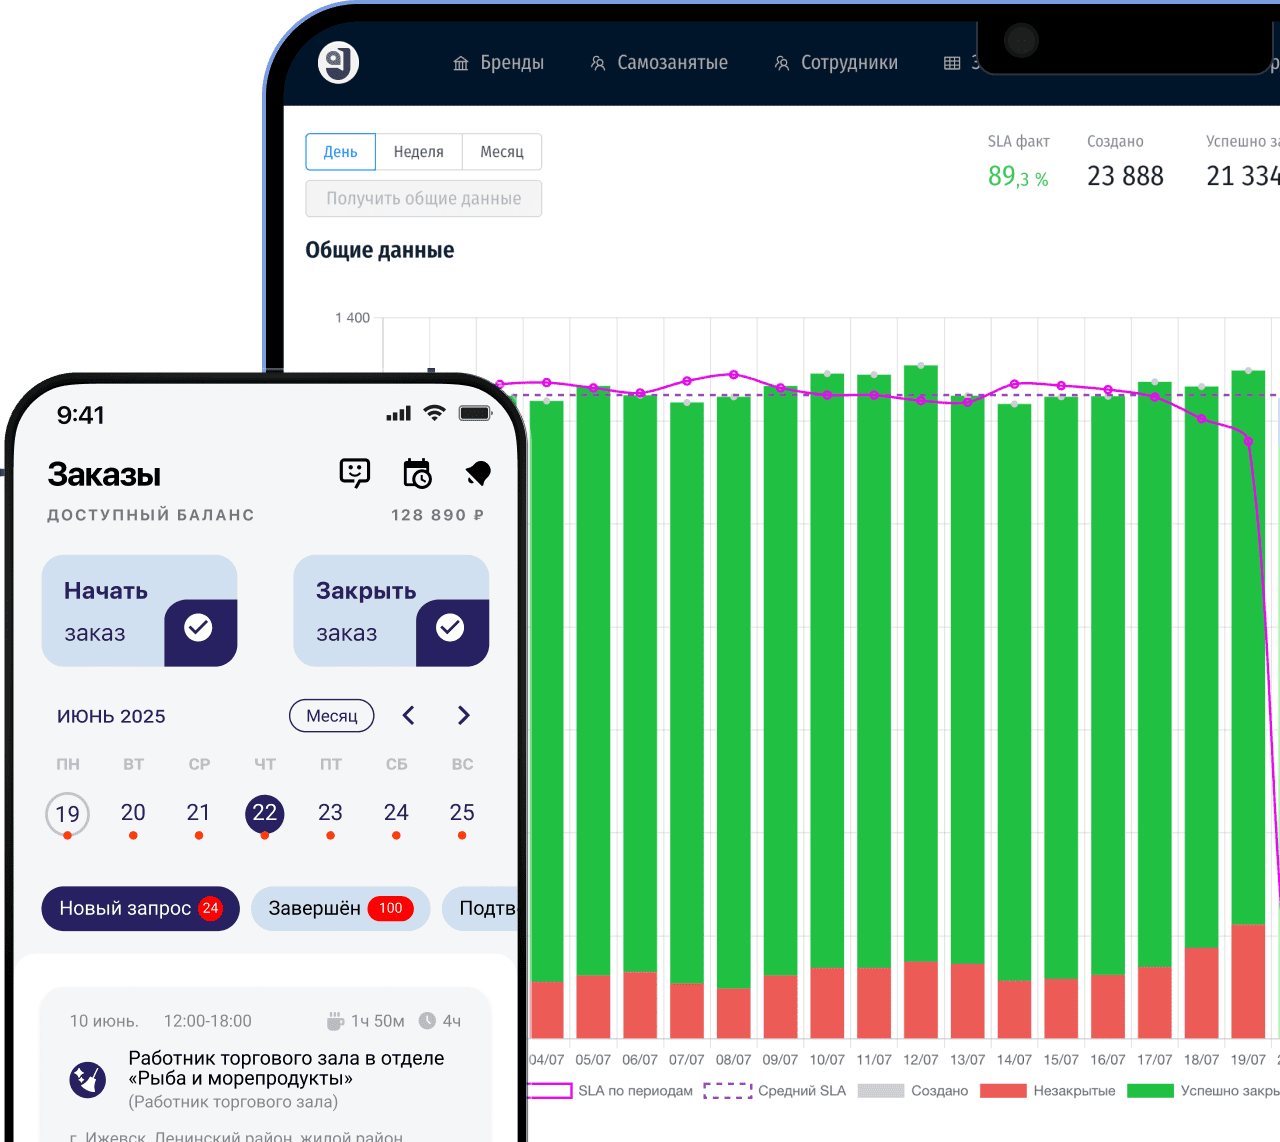Click the Создано 23 888 value
The width and height of the screenshot is (1280, 1142).
(x=1125, y=177)
